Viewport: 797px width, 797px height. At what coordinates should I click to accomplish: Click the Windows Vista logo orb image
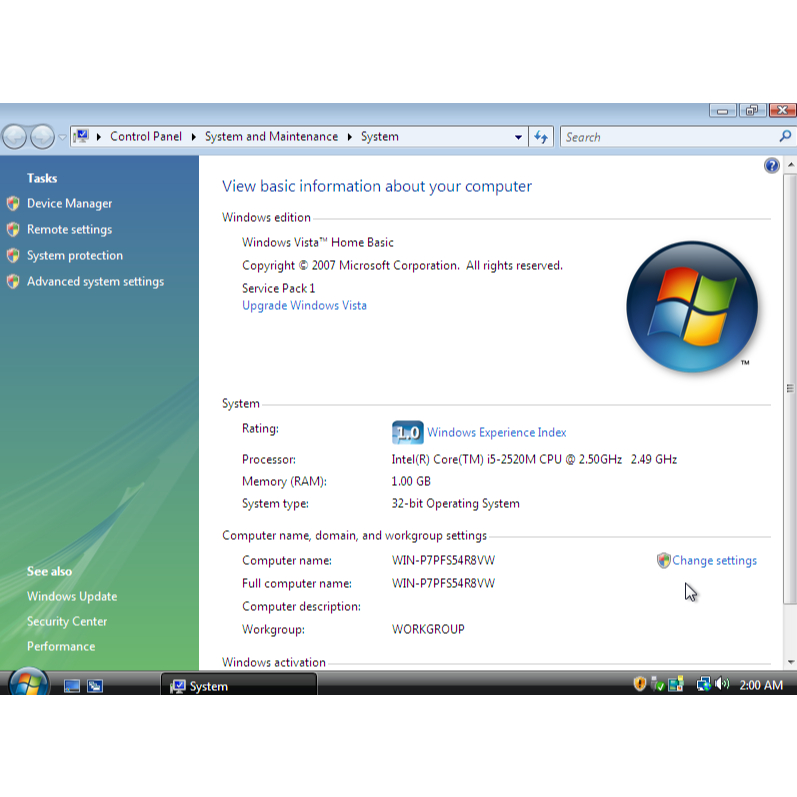tap(692, 307)
